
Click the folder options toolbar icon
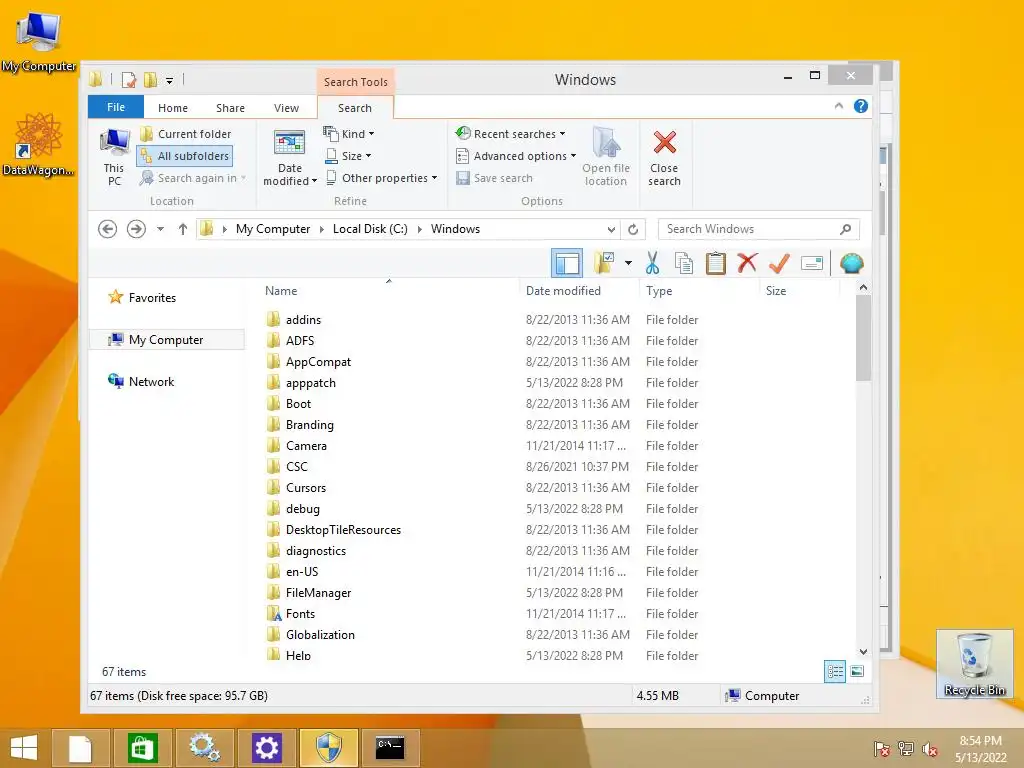605,263
